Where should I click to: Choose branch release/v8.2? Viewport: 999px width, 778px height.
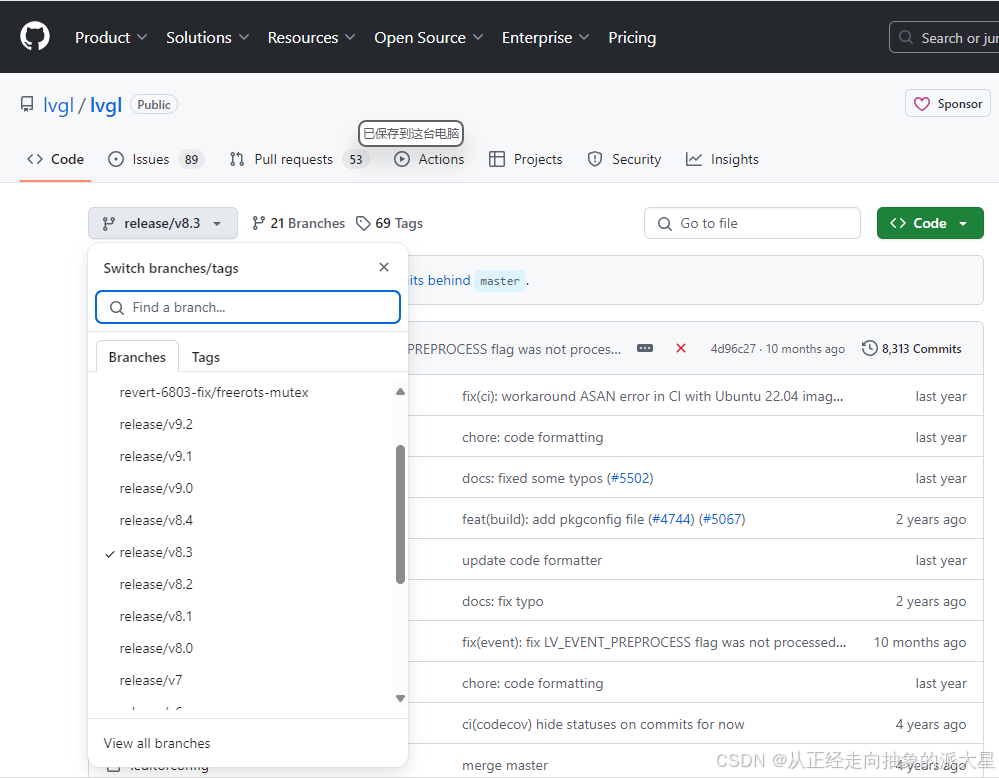pyautogui.click(x=156, y=584)
